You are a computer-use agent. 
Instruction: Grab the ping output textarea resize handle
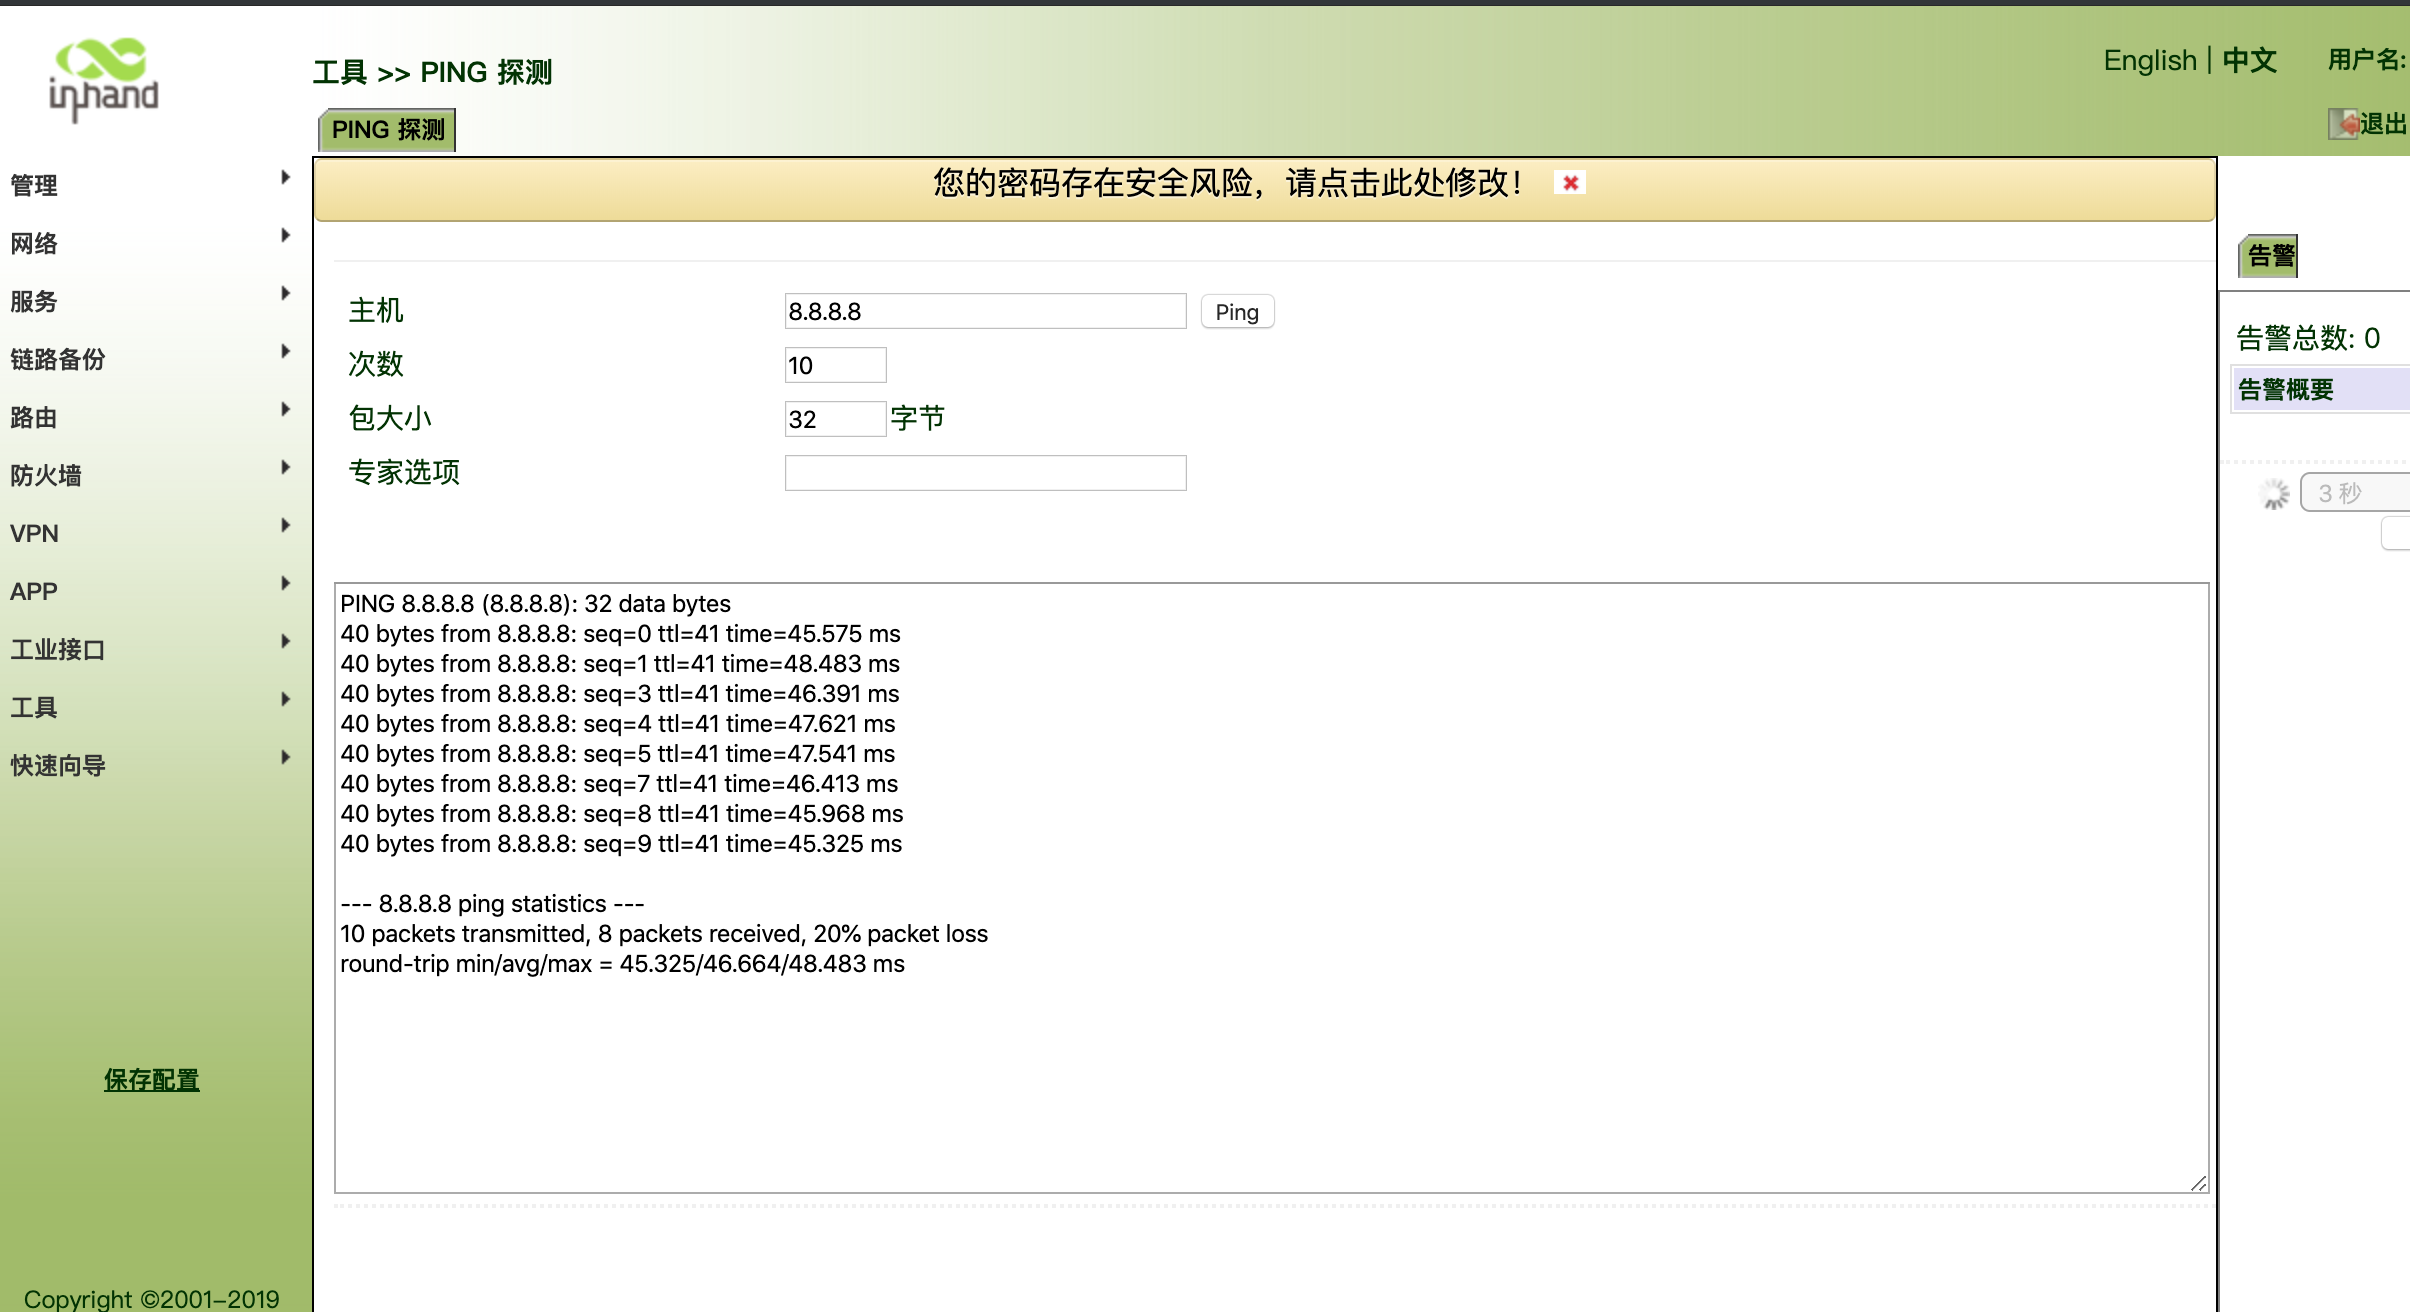tap(2198, 1183)
